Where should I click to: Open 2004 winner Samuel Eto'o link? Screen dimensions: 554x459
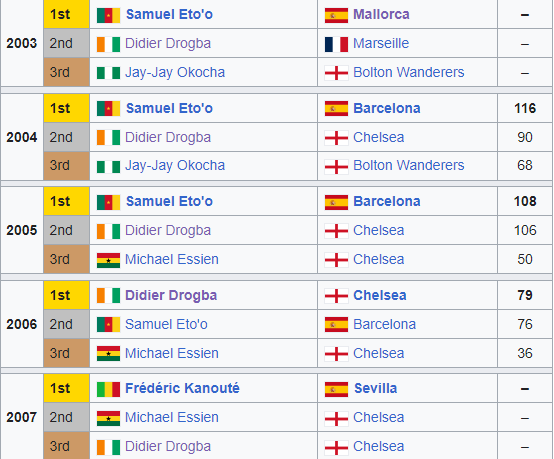click(169, 108)
